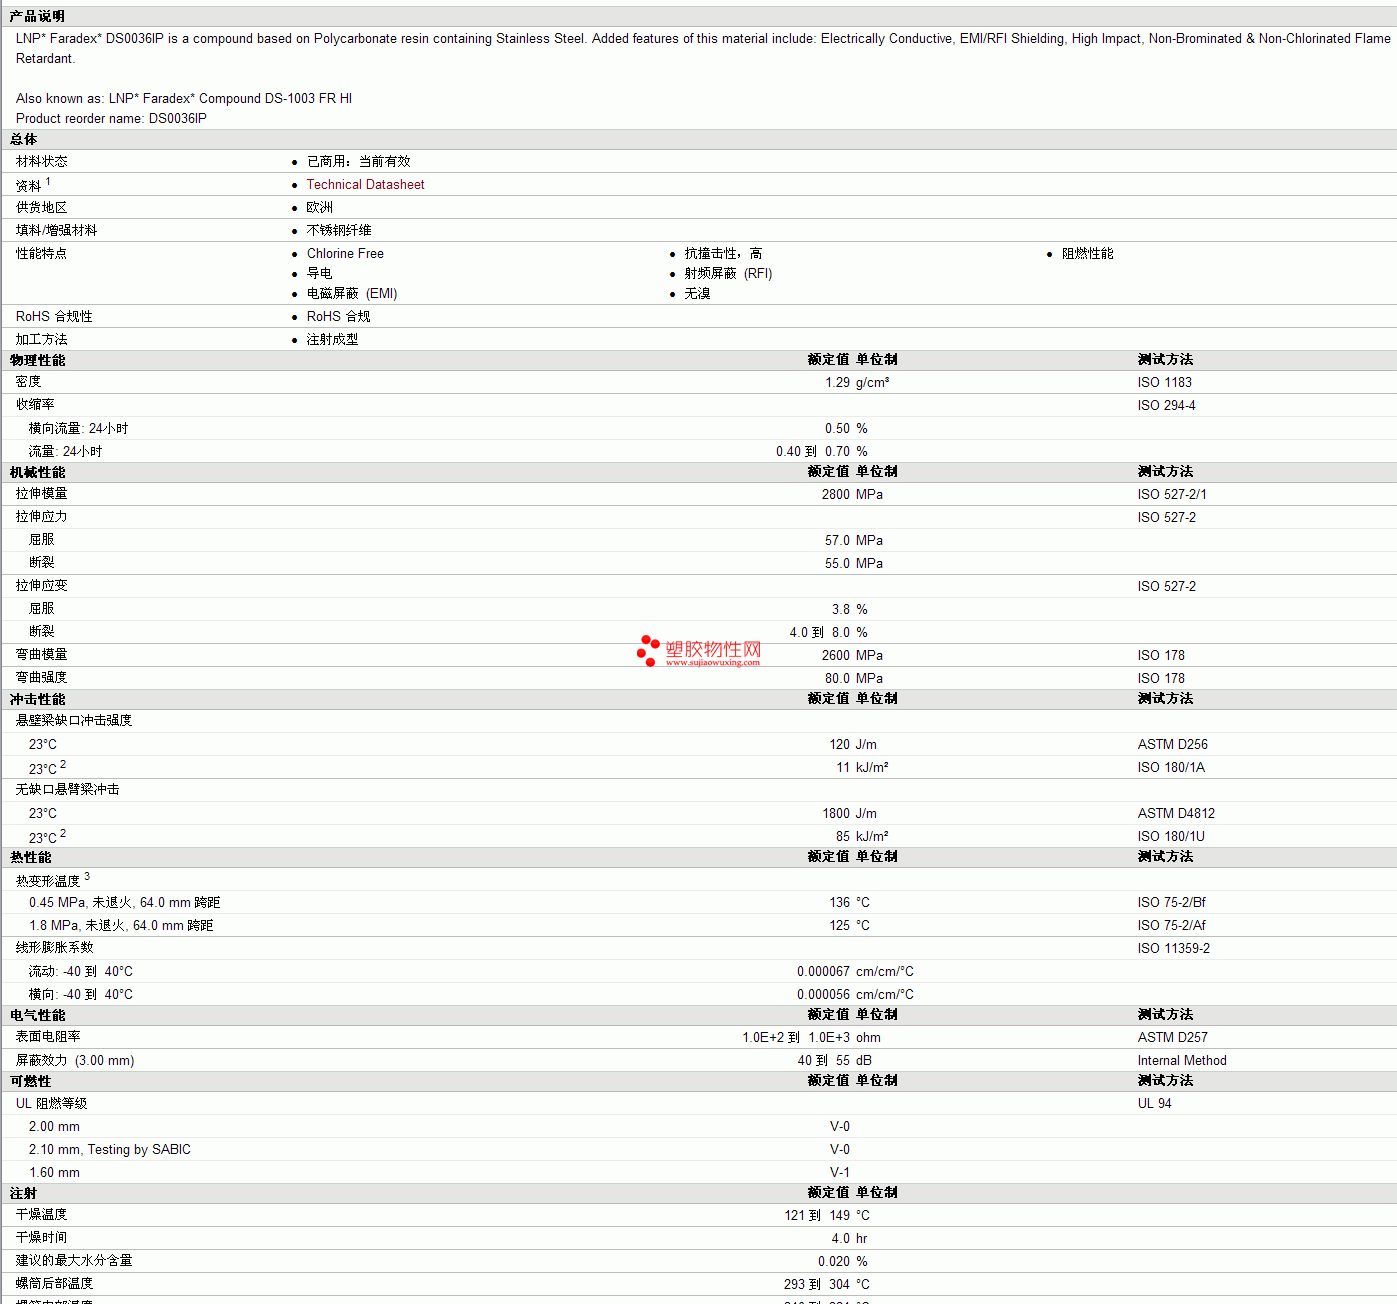The width and height of the screenshot is (1397, 1304).
Task: Click the 无缺口悬臂梁冲击 row label
Action: (x=68, y=790)
